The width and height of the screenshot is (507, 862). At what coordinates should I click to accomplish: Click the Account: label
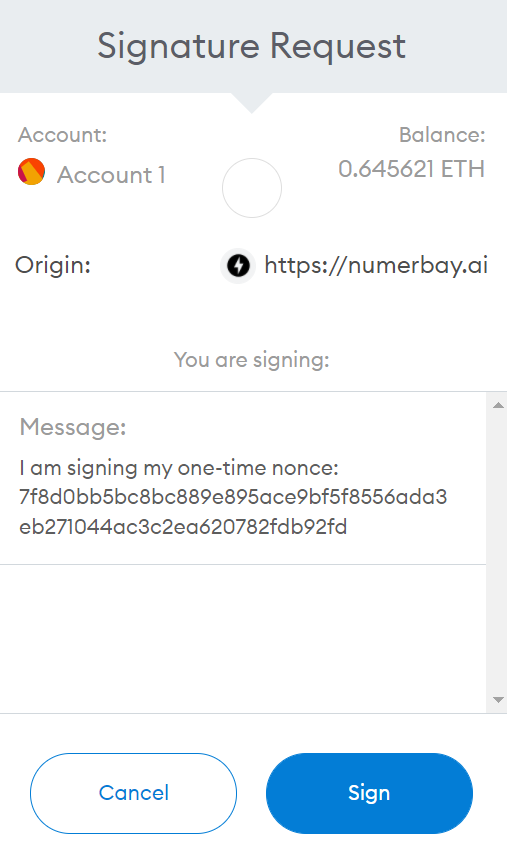[63, 135]
